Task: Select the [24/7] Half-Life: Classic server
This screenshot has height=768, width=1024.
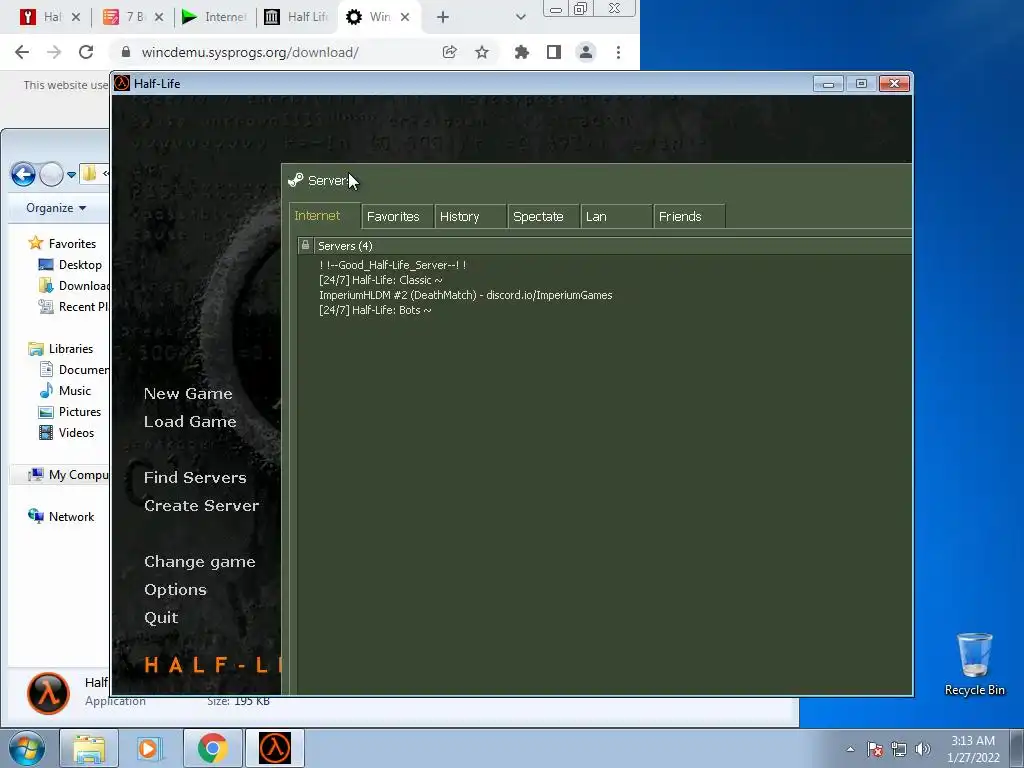Action: pyautogui.click(x=381, y=280)
